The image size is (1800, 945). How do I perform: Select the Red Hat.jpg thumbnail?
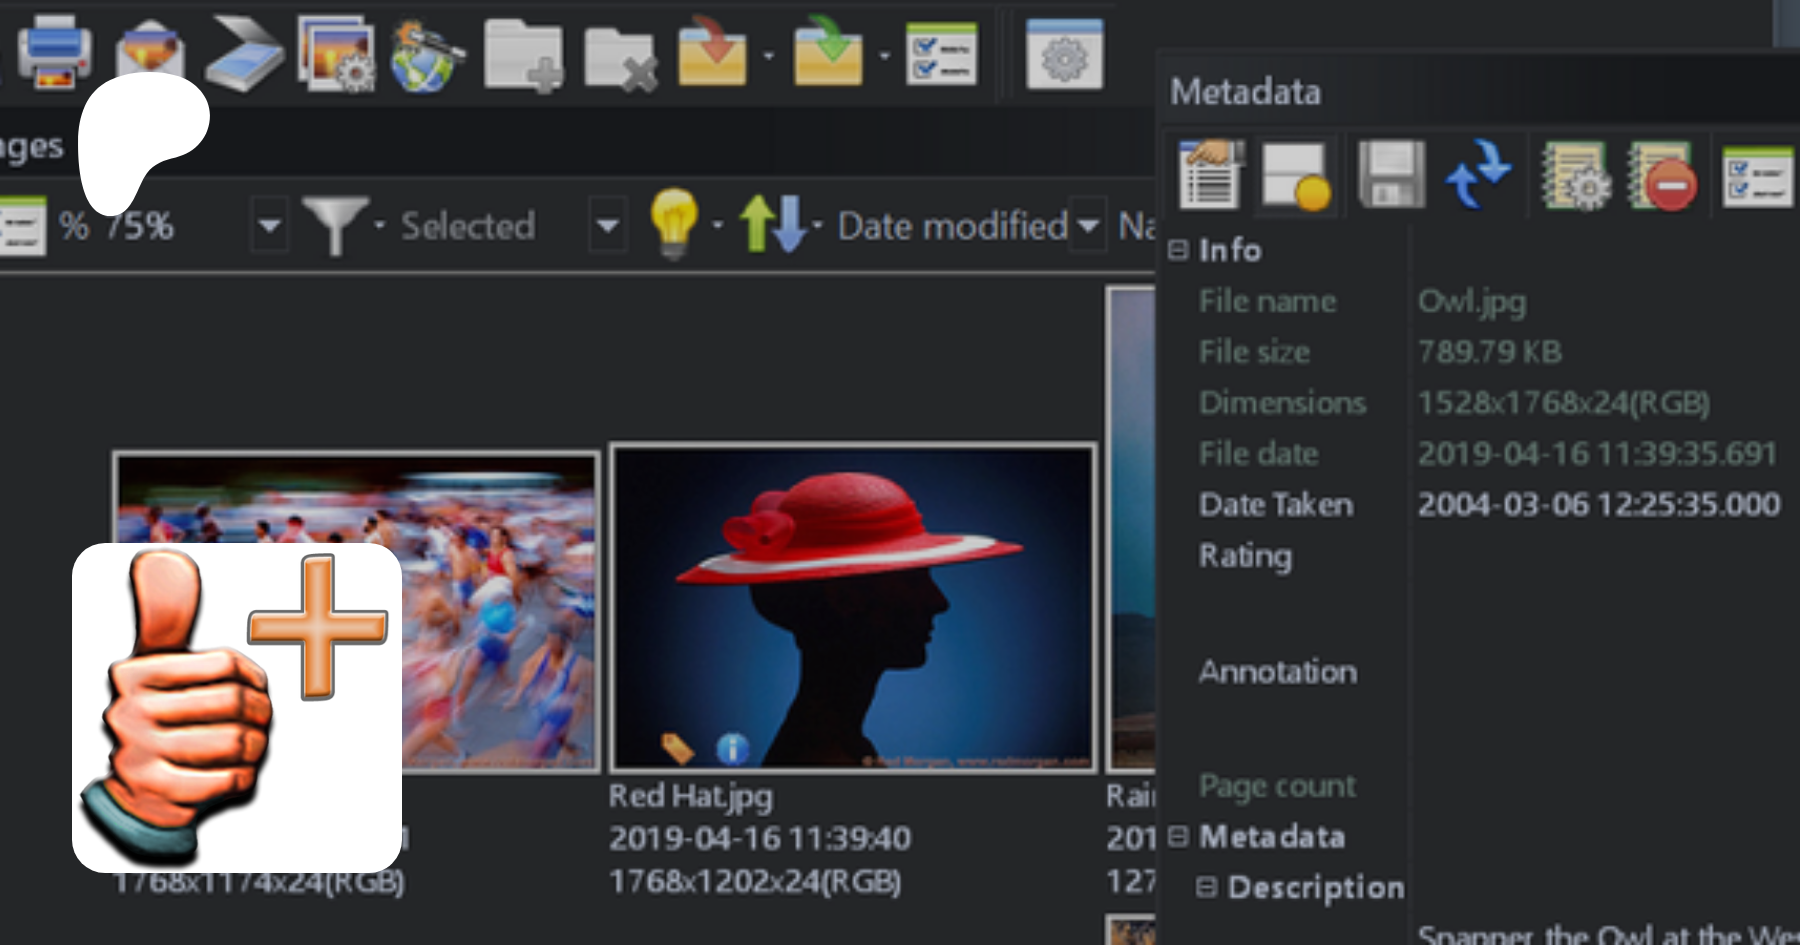pos(853,608)
